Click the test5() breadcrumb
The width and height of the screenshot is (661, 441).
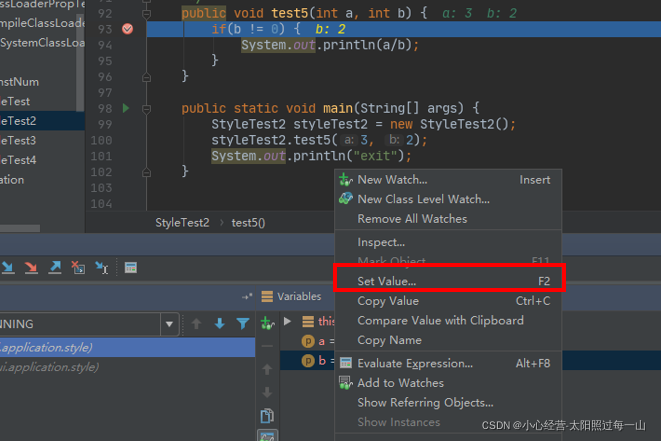248,223
